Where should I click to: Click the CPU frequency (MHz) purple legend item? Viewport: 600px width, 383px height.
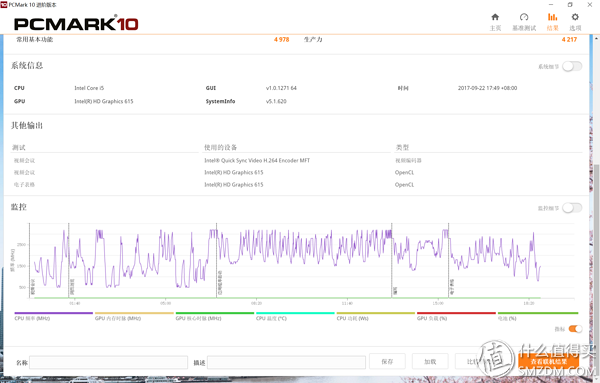pos(54,316)
